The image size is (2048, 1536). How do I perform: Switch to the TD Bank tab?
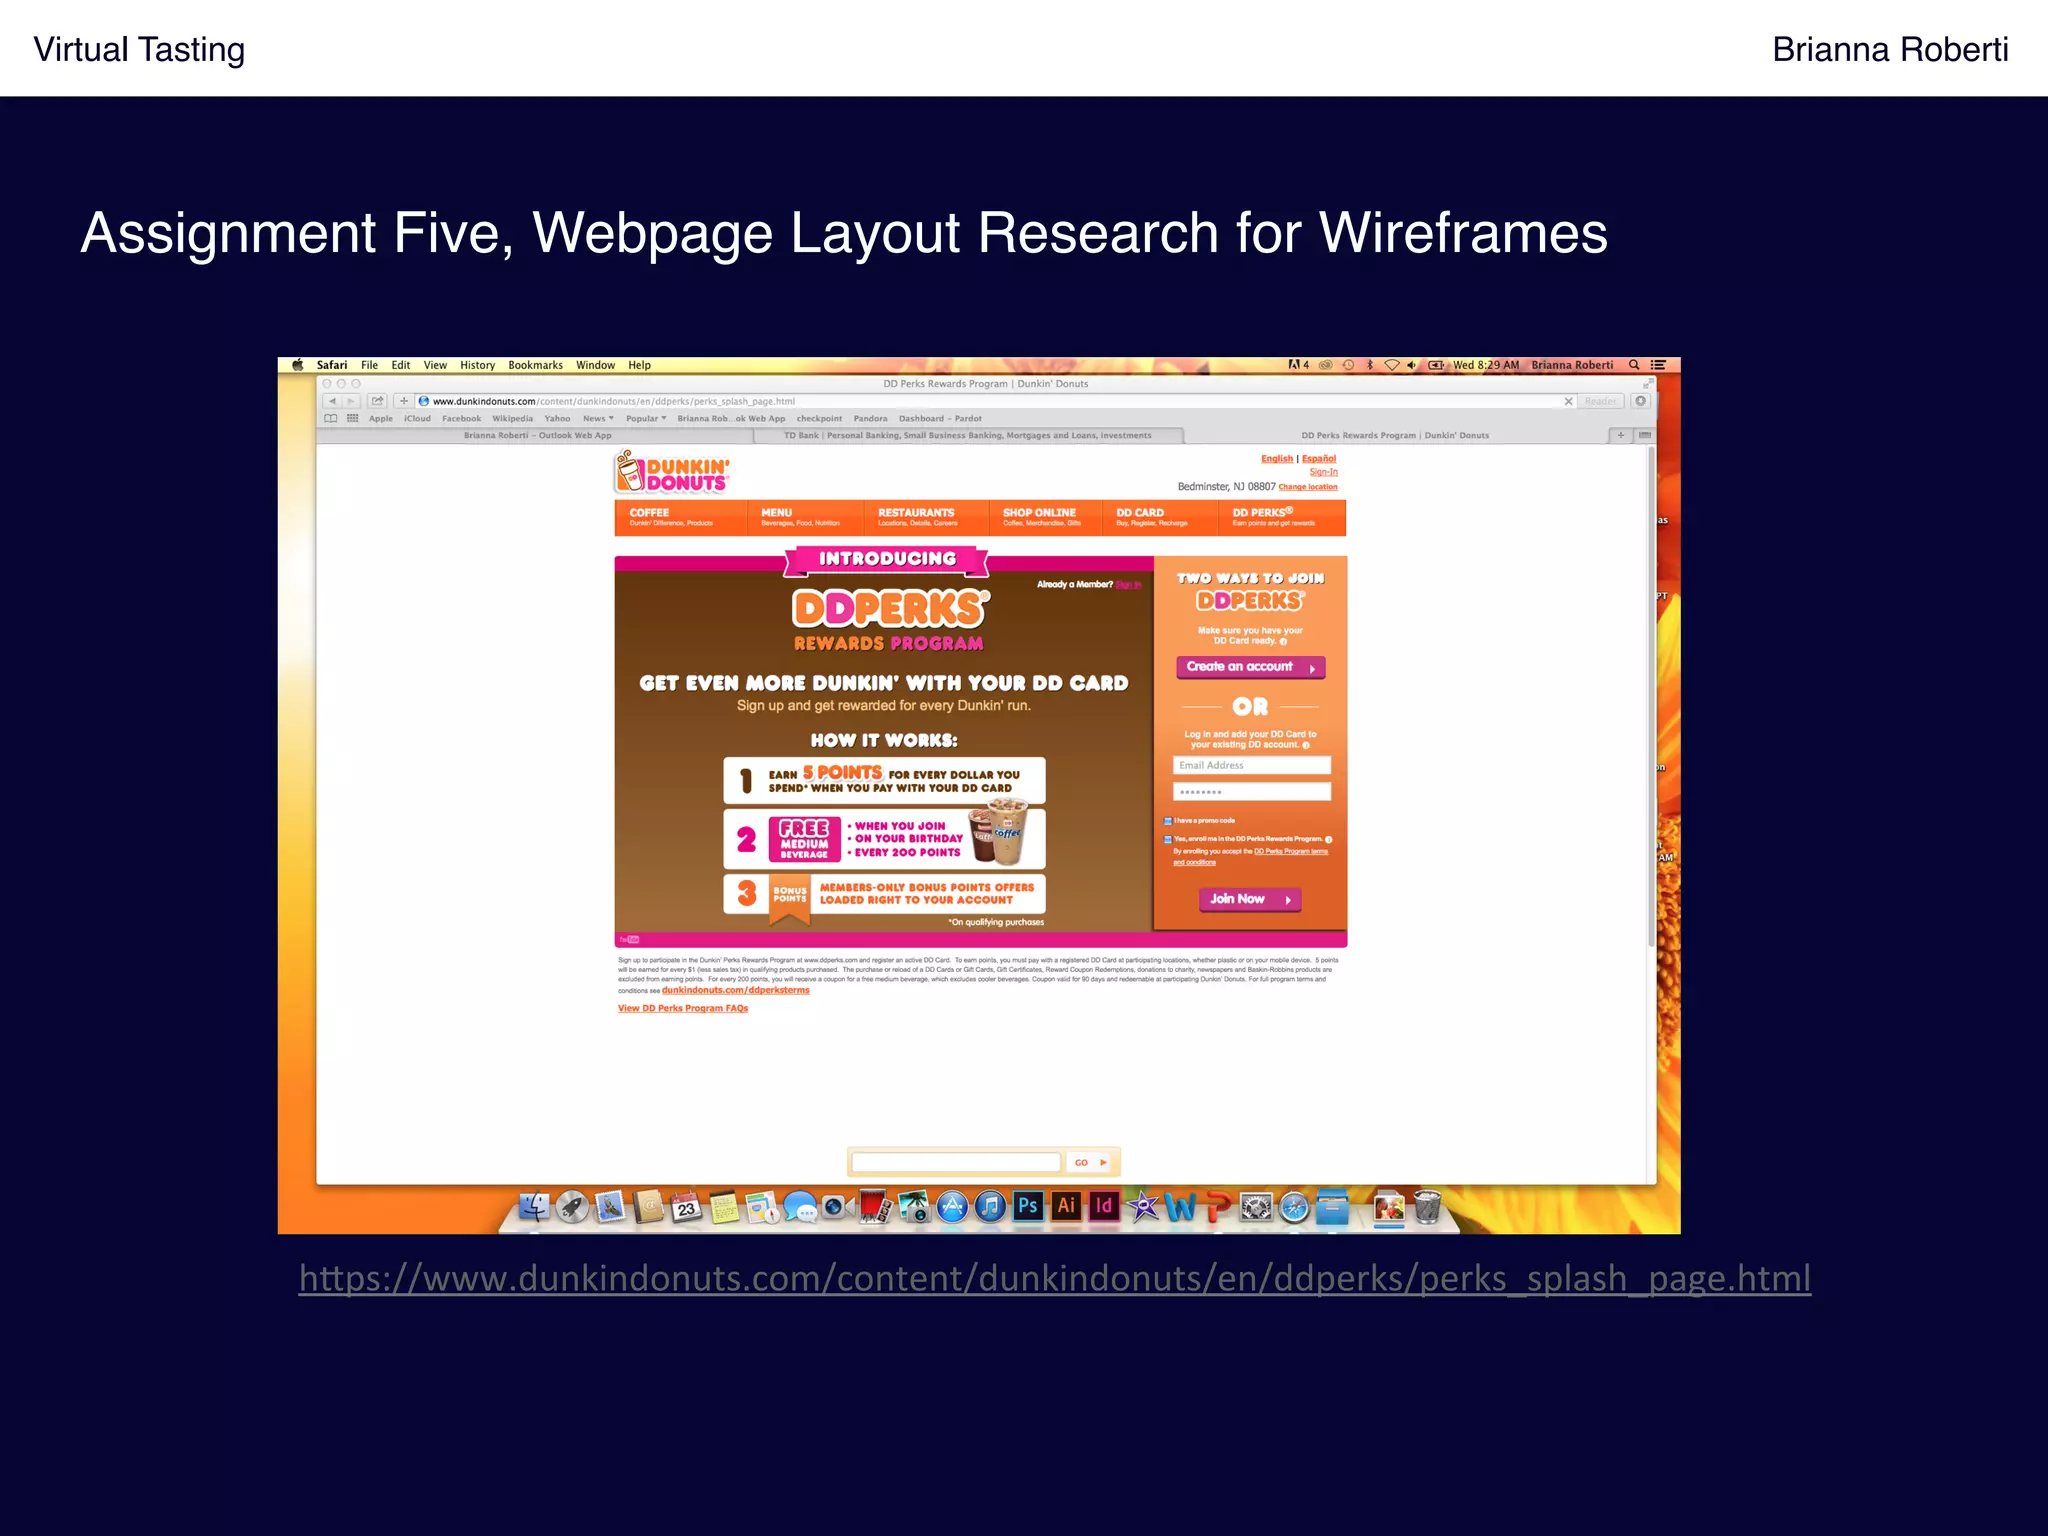[967, 435]
